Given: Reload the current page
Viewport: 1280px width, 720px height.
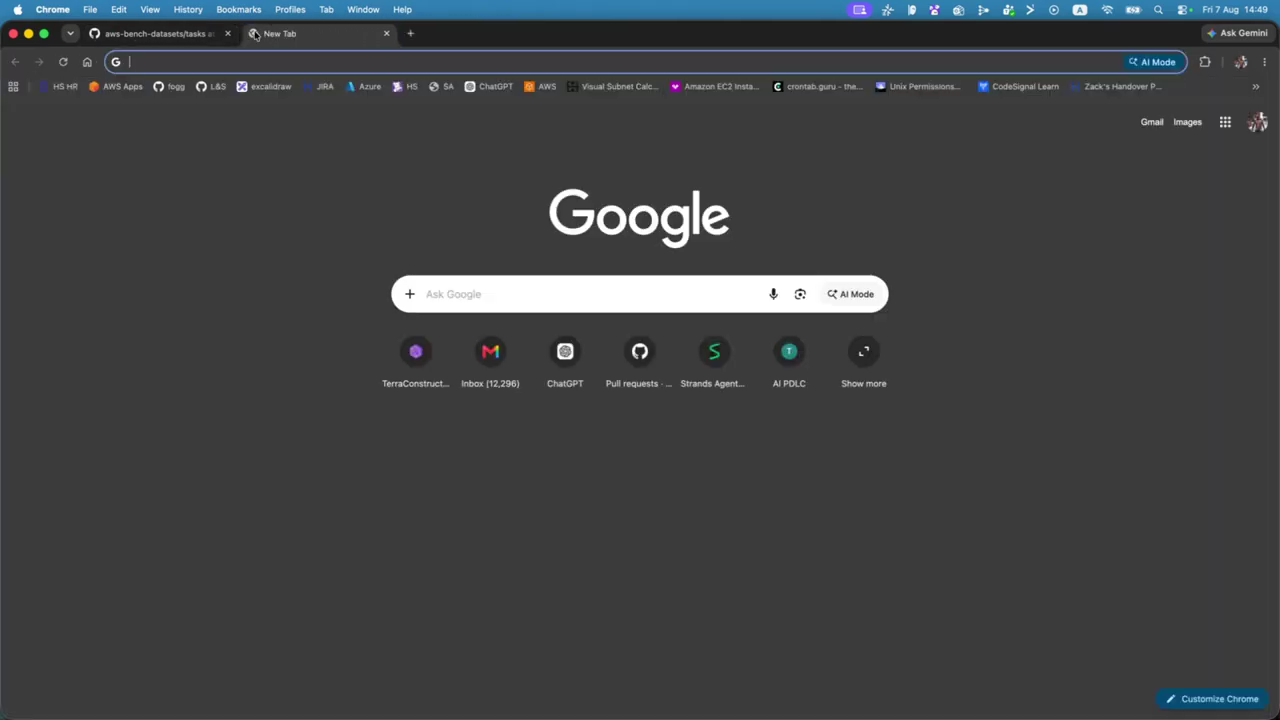Looking at the screenshot, I should click(63, 62).
